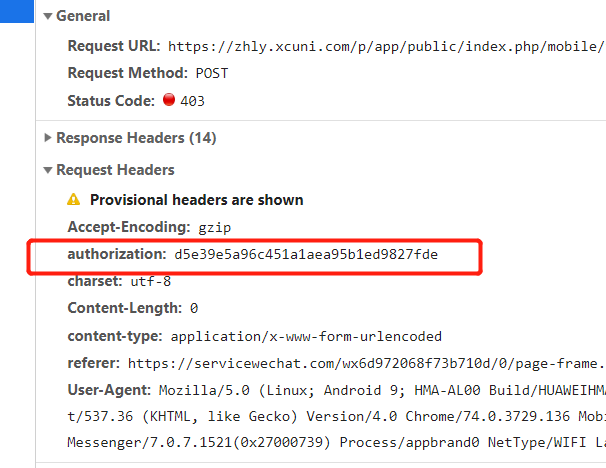Click the Provisional headers are shown text
Image resolution: width=606 pixels, height=468 pixels.
coord(197,200)
